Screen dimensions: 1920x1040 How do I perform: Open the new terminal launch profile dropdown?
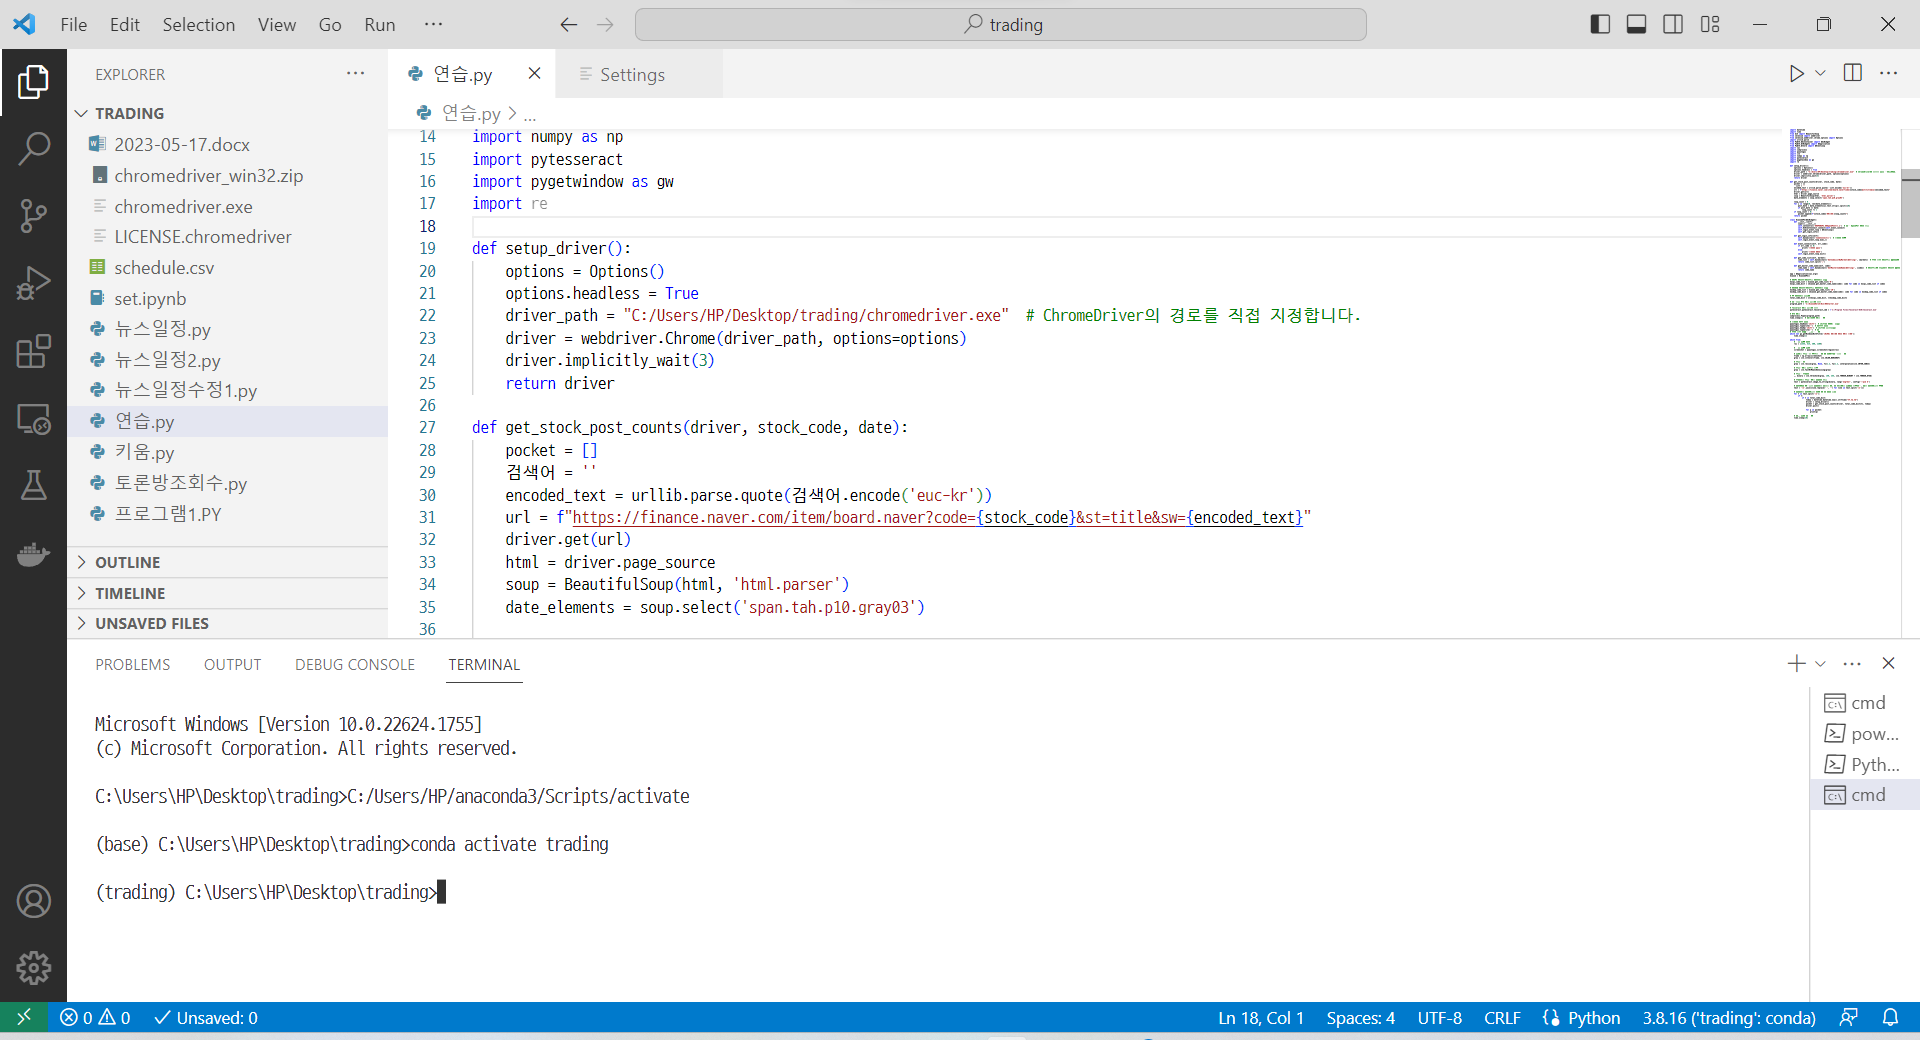point(1820,664)
